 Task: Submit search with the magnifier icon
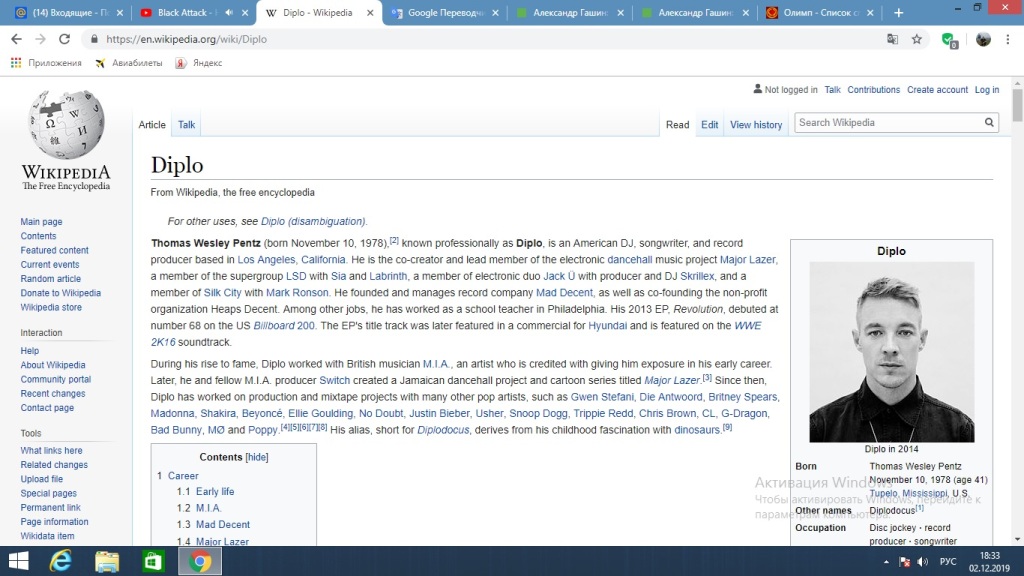pos(989,122)
